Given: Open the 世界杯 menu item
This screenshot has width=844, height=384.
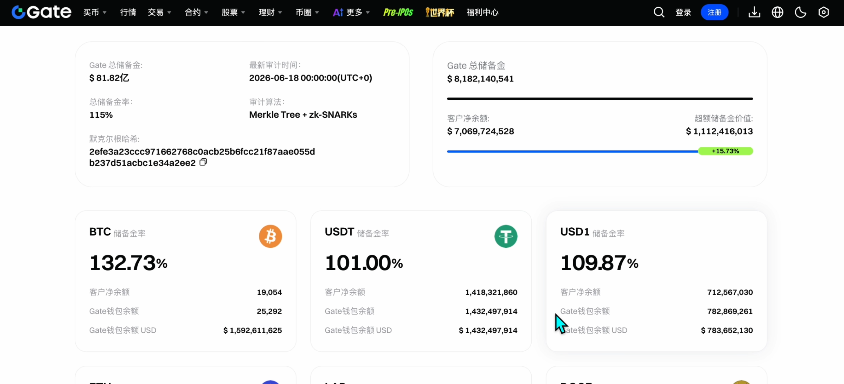Looking at the screenshot, I should click(440, 12).
